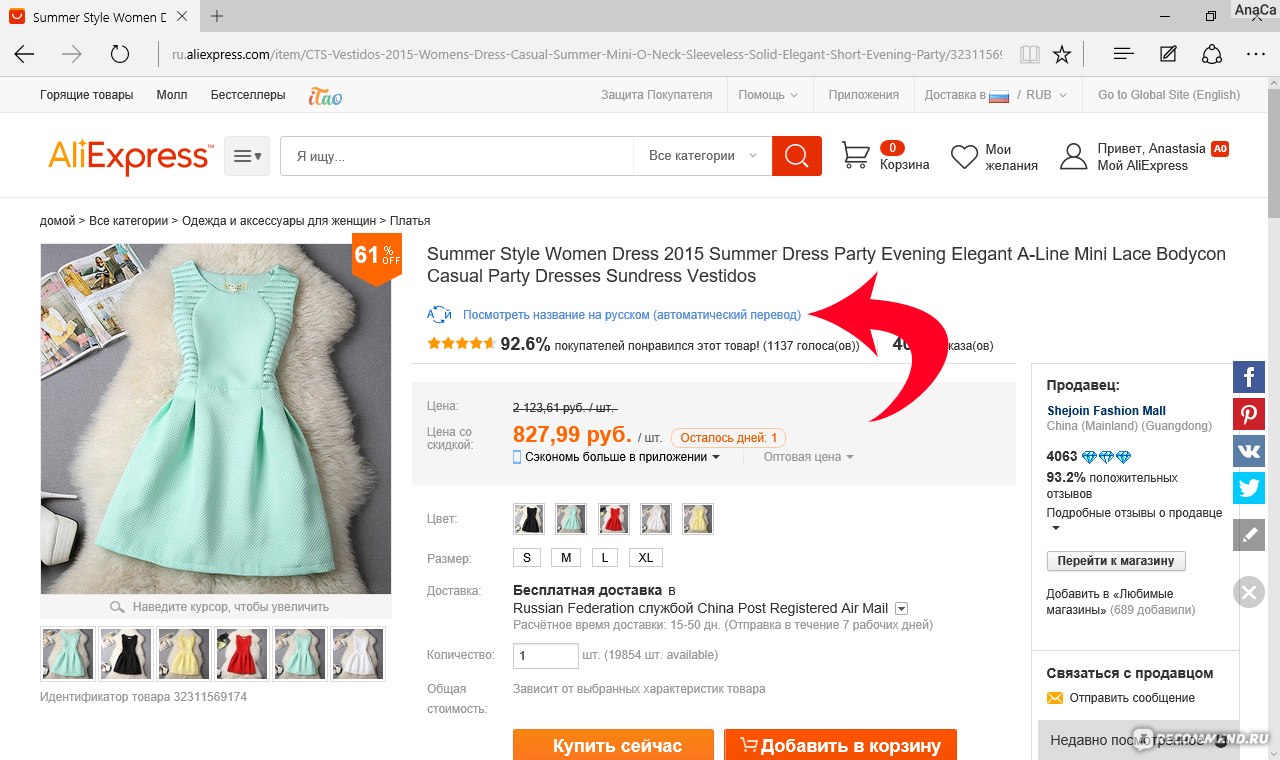1280x760 pixels.
Task: Click Перейти к магазину button
Action: [x=1116, y=561]
